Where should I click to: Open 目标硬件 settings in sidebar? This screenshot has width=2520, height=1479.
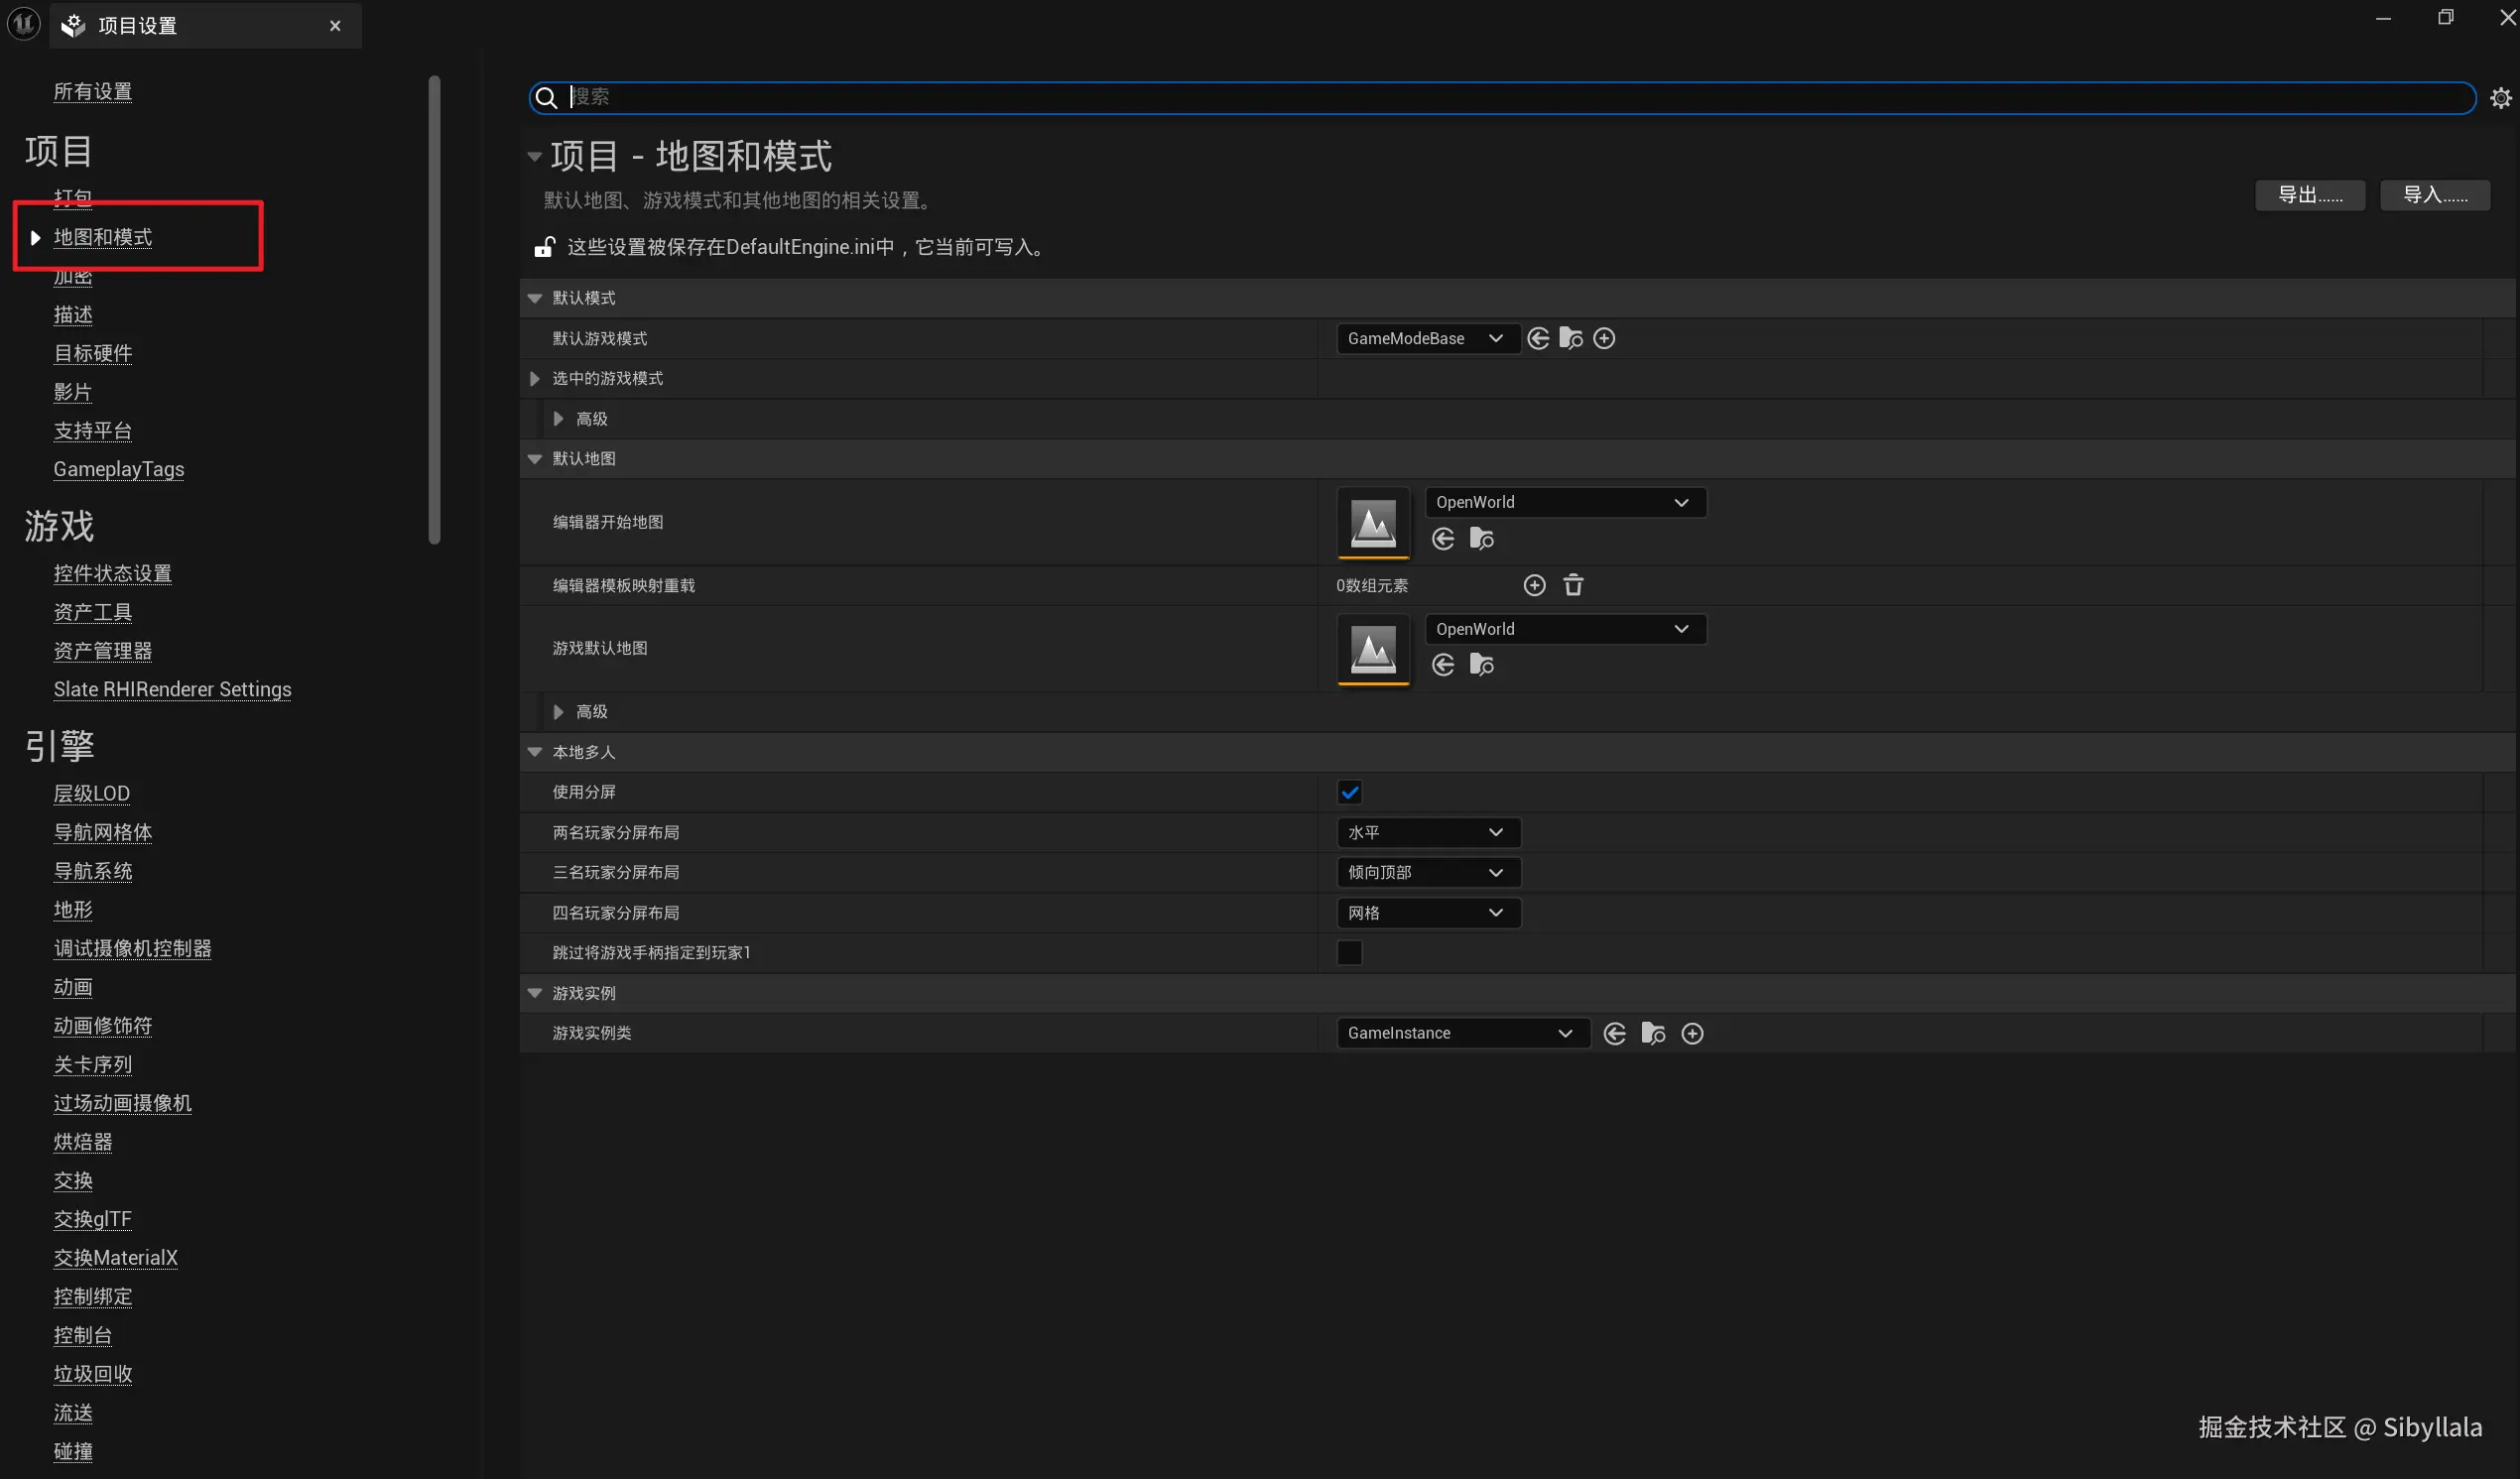93,354
